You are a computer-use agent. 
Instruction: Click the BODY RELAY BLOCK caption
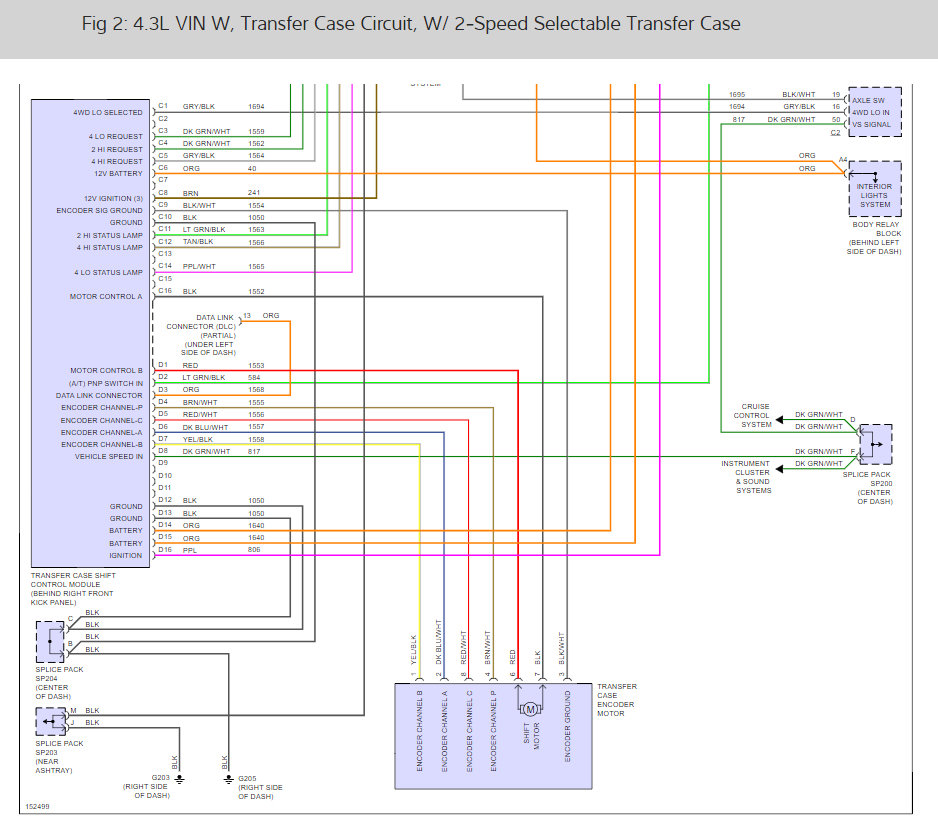874,238
